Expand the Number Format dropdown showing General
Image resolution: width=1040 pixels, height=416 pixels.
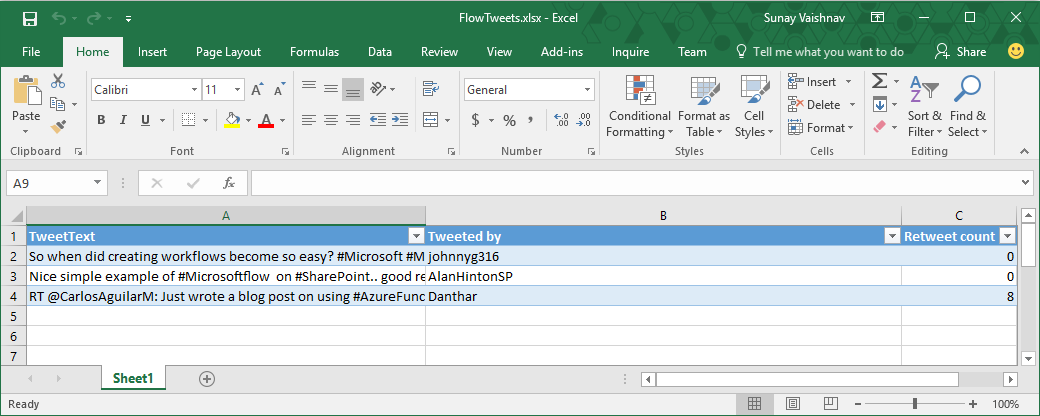click(x=588, y=90)
